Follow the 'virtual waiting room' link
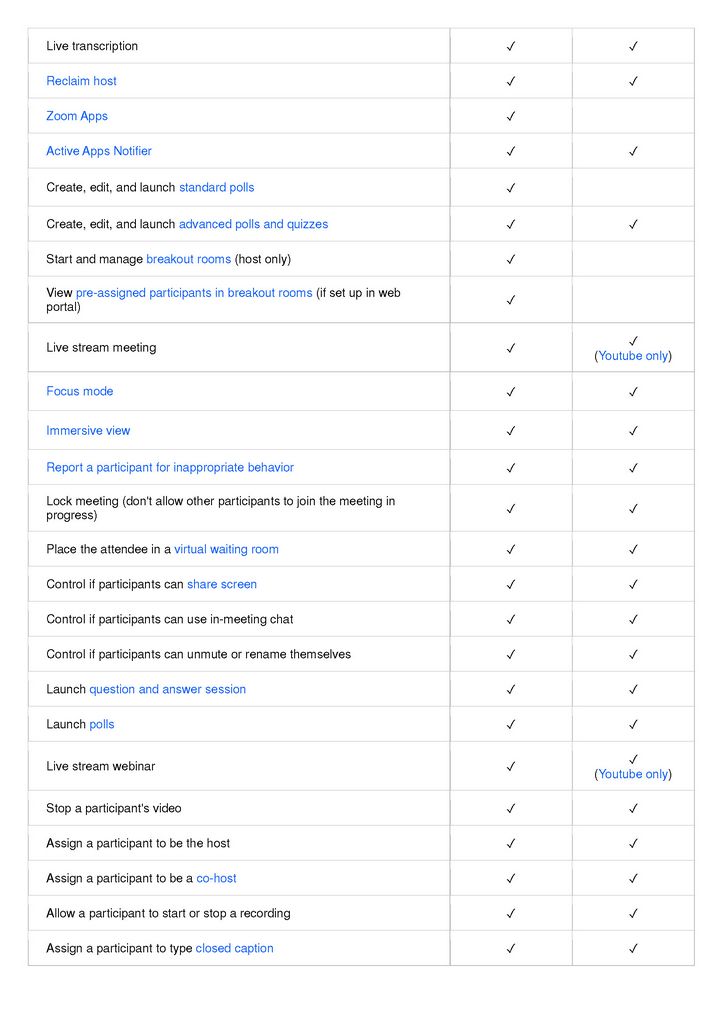Image resolution: width=724 pixels, height=1024 pixels. click(226, 549)
